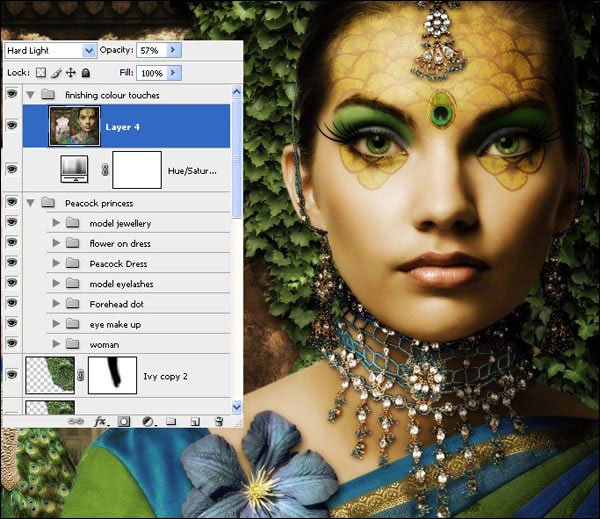
Task: Hide the model jewellery group
Action: coord(12,222)
